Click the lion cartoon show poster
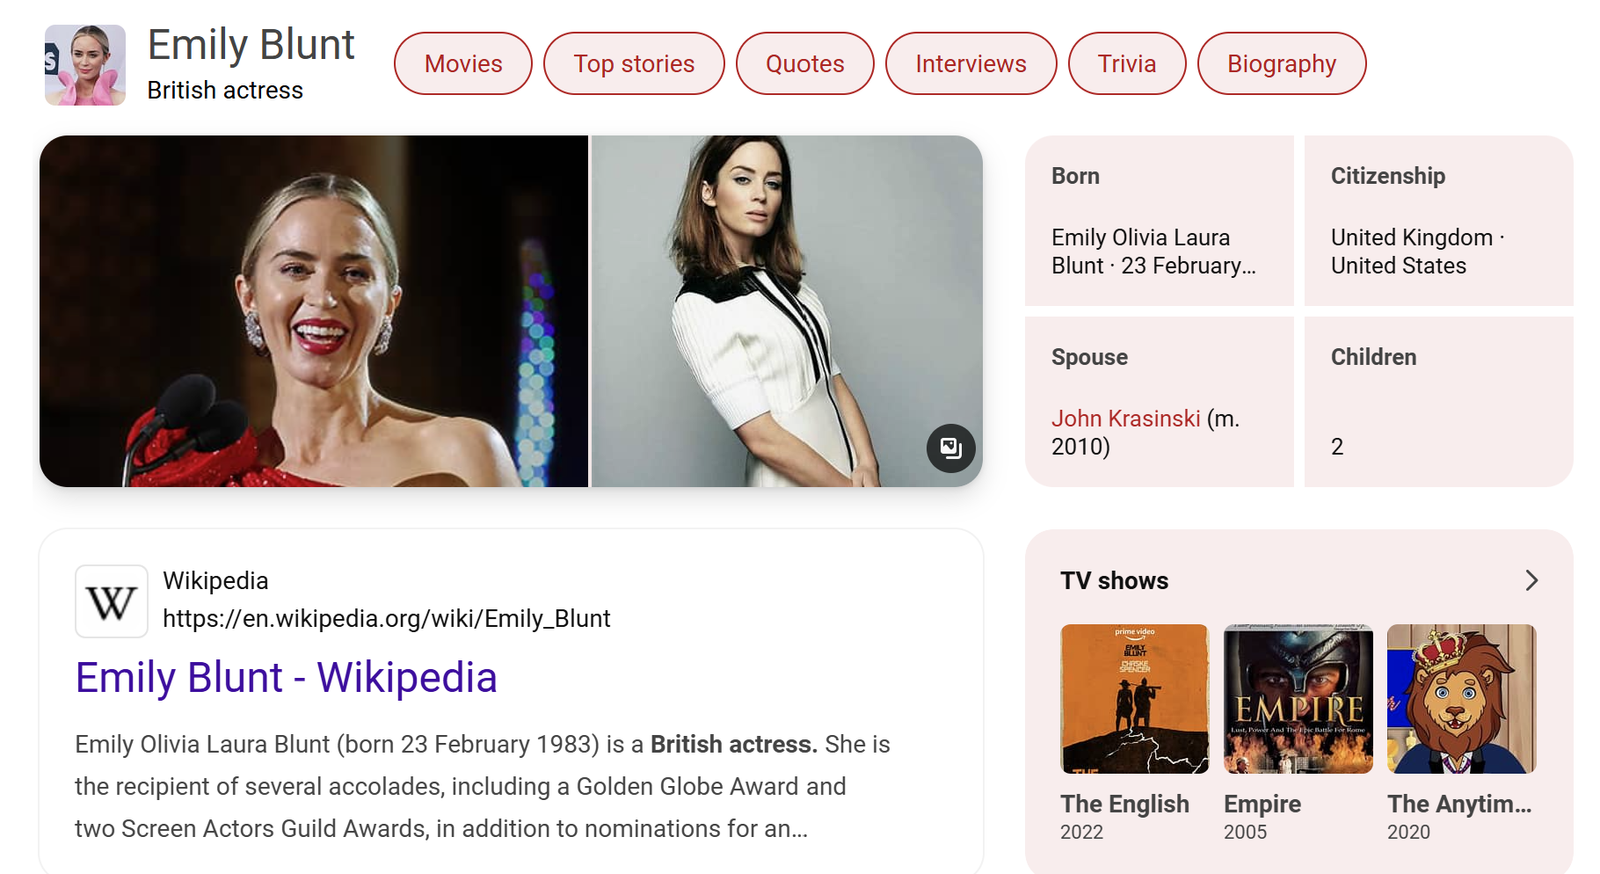This screenshot has height=874, width=1600. point(1461,698)
